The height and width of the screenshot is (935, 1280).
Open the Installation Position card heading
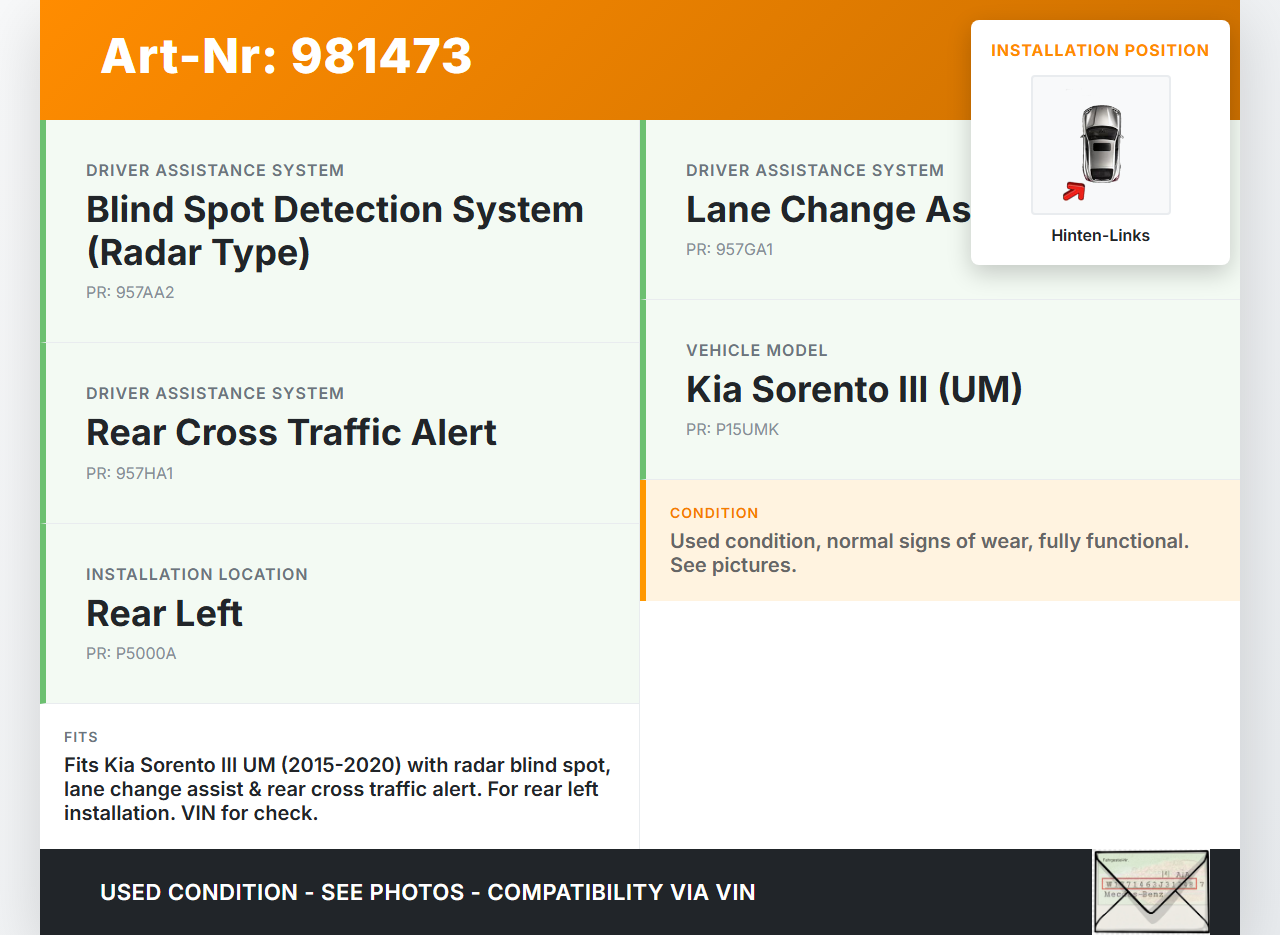[x=1100, y=51]
